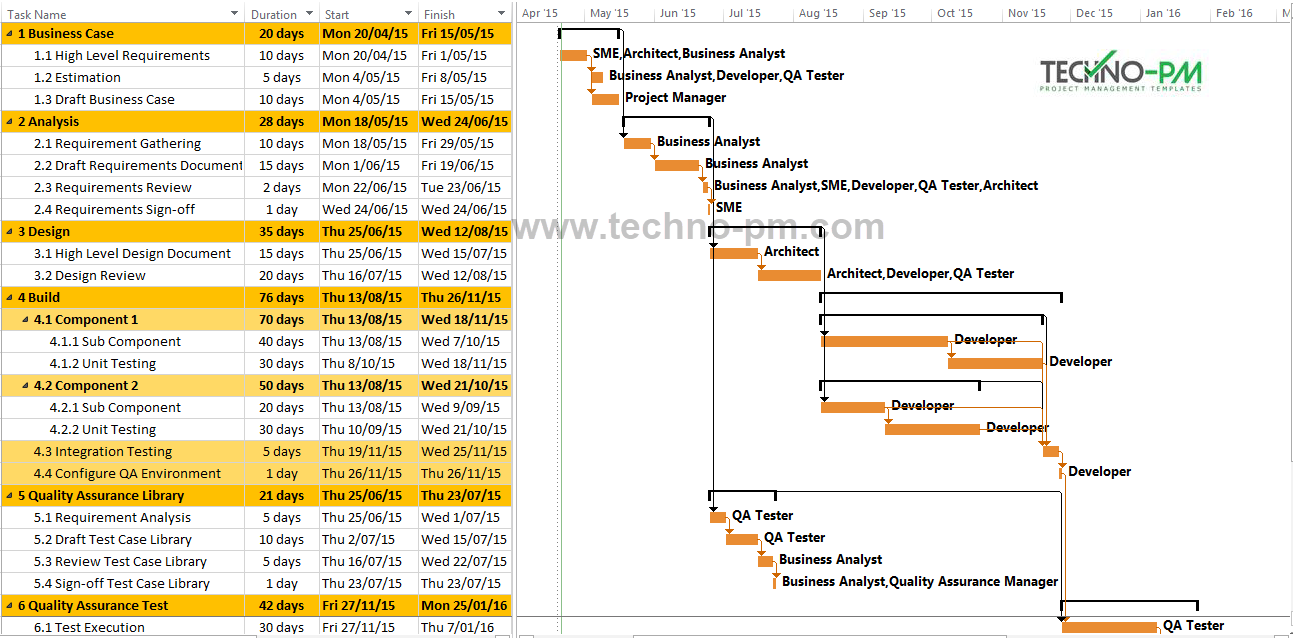This screenshot has height=638, width=1293.
Task: Open the Task Name column filter dropdown
Action: click(234, 14)
